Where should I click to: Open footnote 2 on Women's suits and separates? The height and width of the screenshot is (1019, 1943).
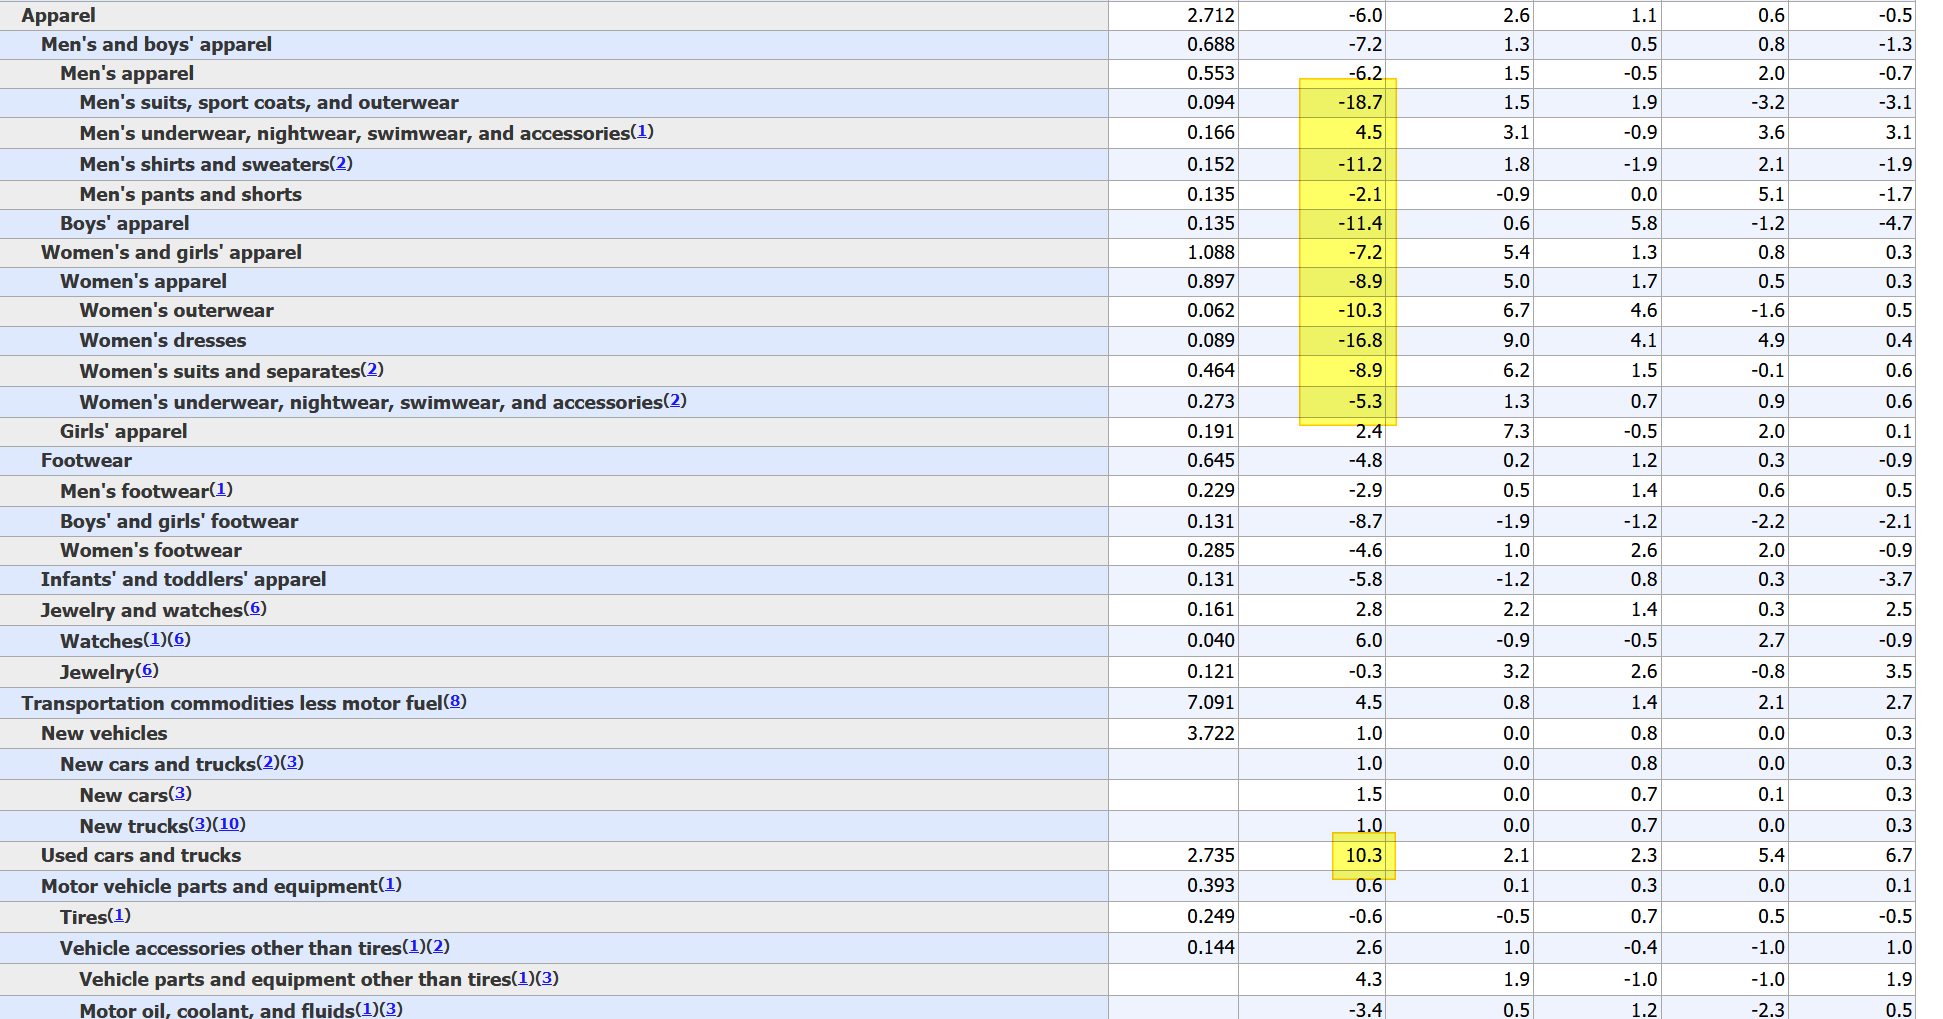coord(372,370)
